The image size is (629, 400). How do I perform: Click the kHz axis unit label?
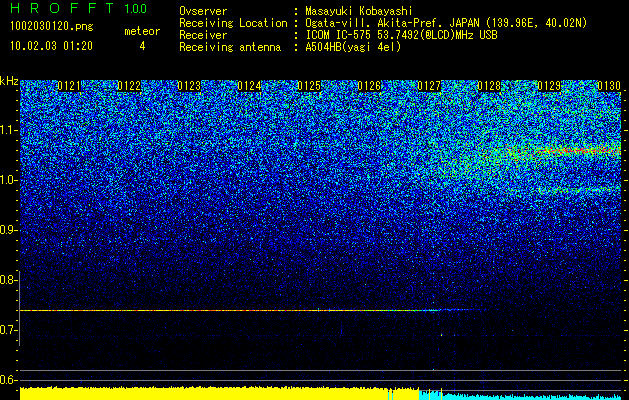click(9, 81)
